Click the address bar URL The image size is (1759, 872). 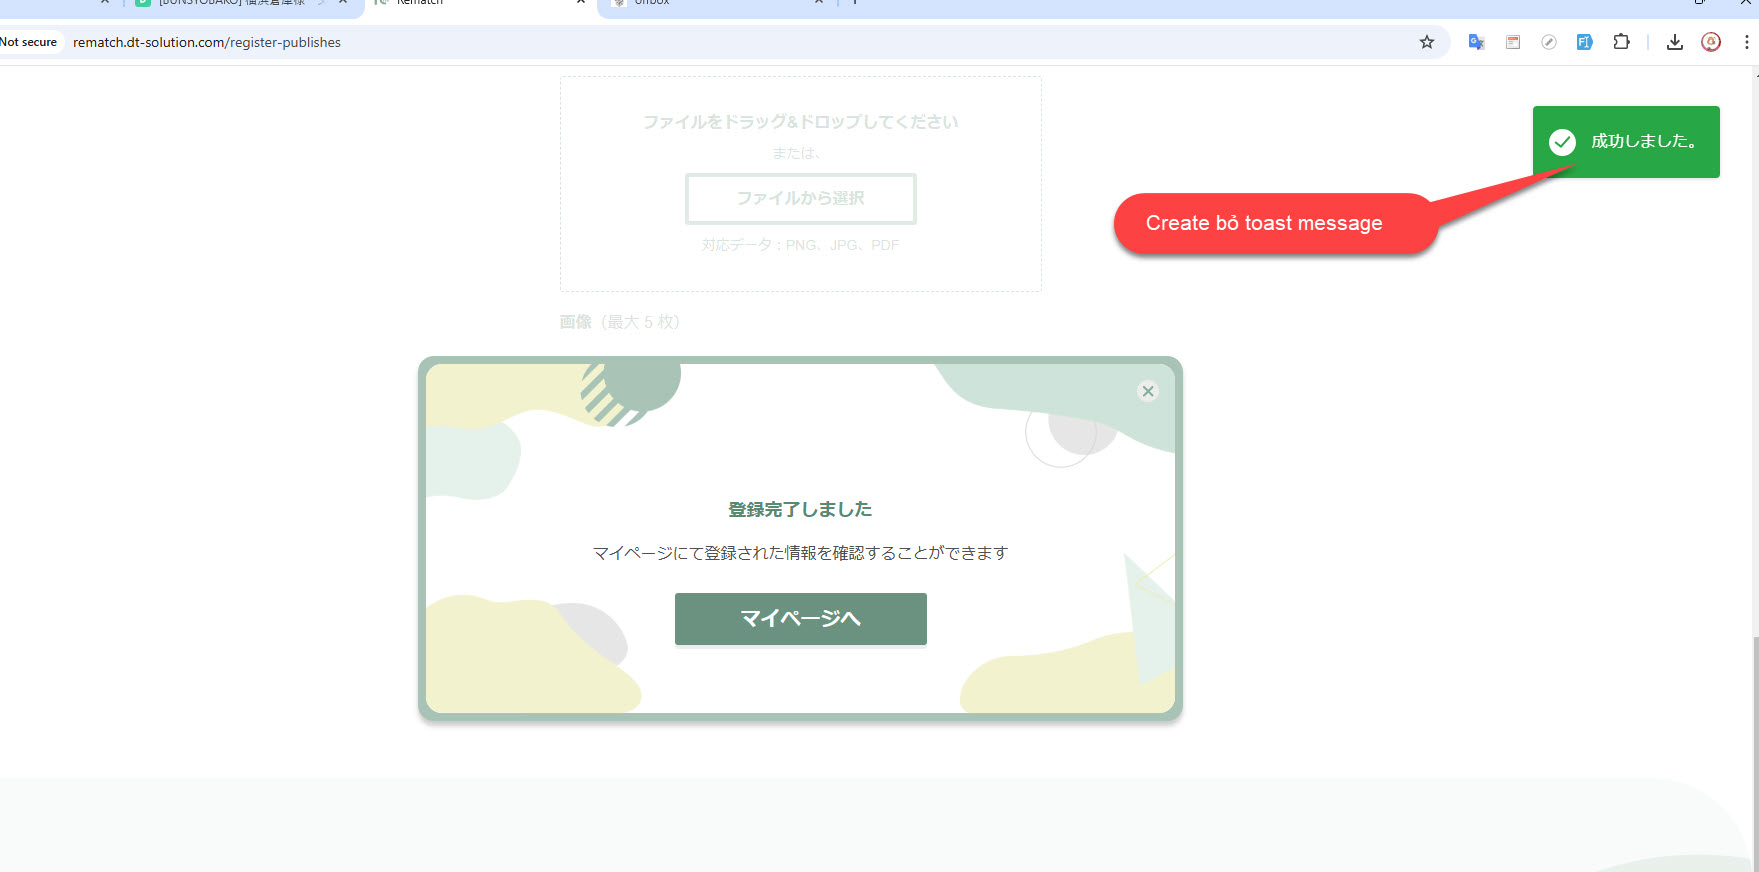coord(207,42)
